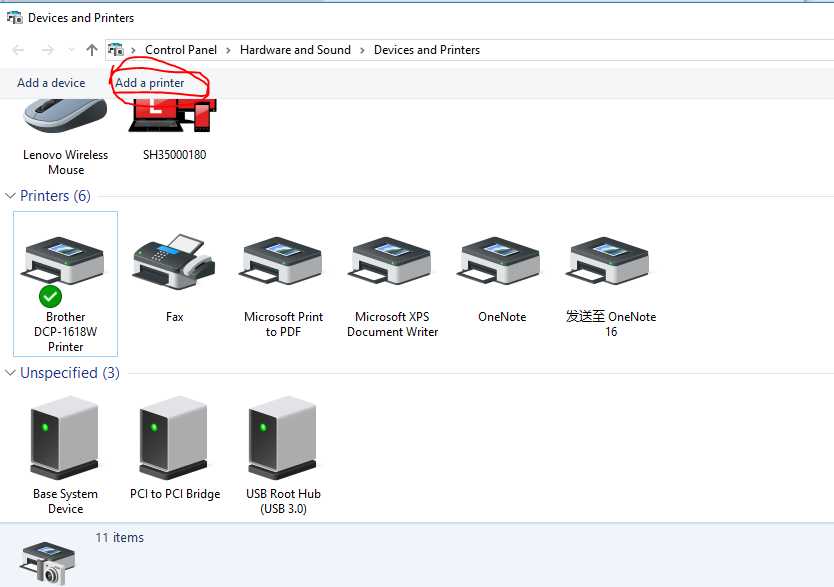Navigate to Control Panel breadcrumb
This screenshot has height=587, width=834.
click(181, 50)
